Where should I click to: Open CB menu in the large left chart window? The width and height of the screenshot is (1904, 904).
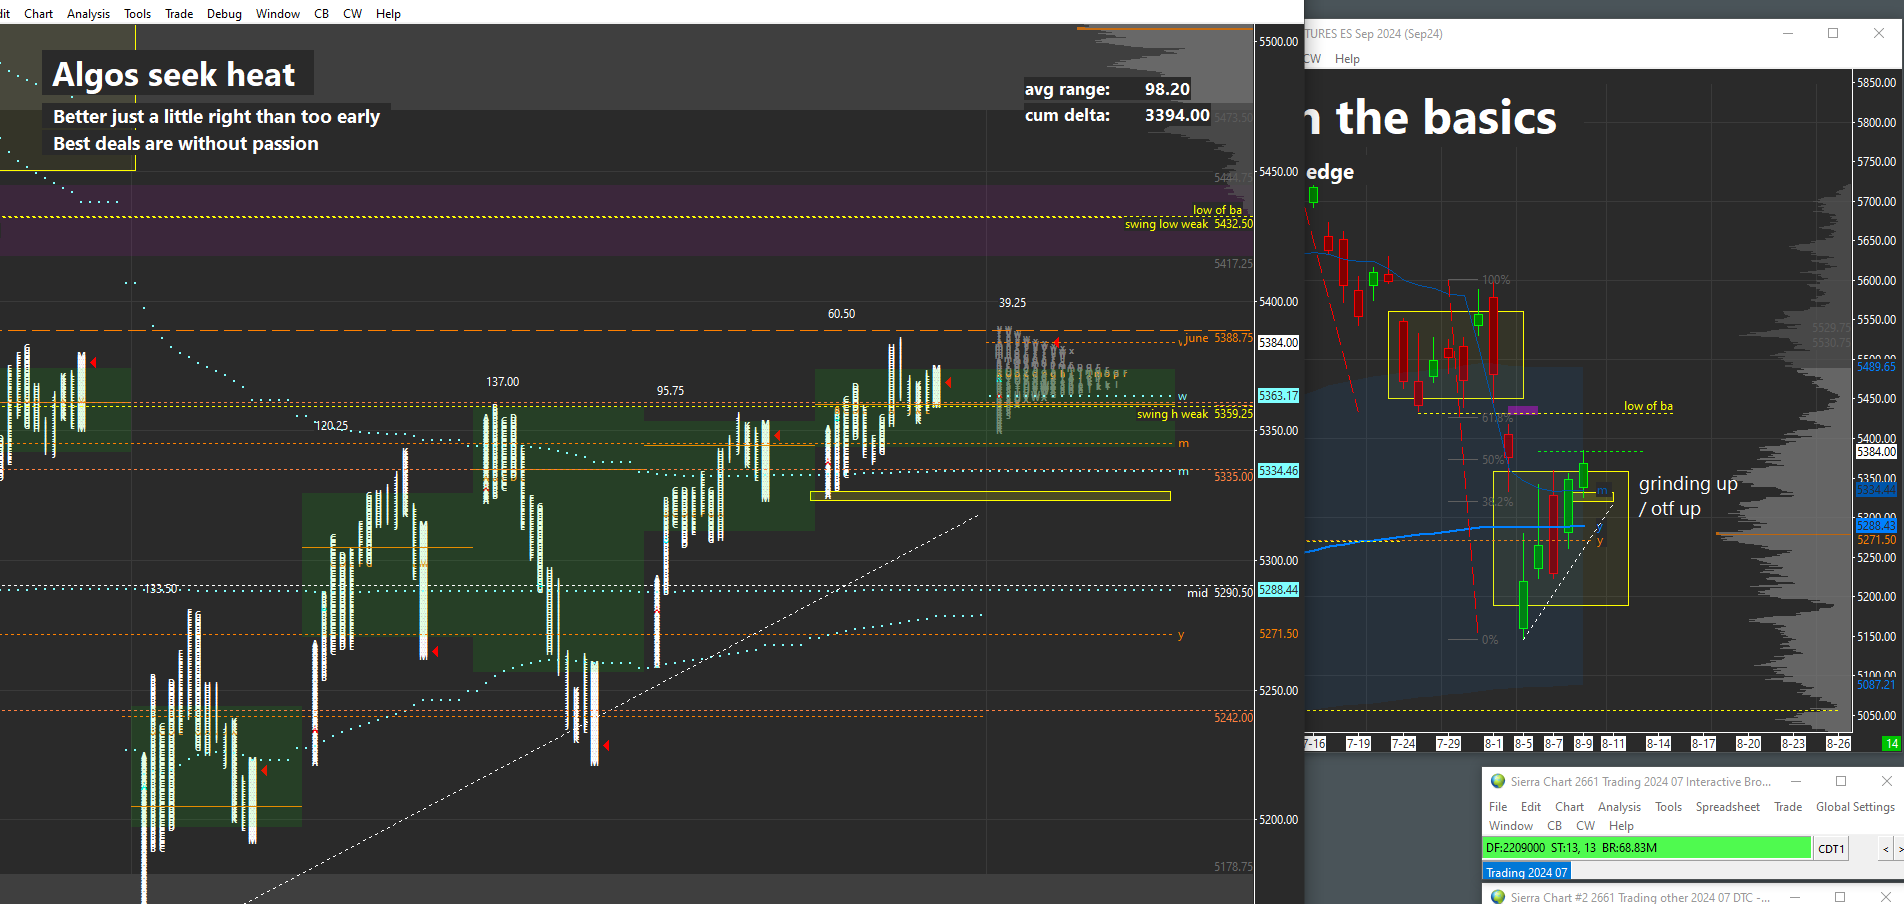pos(321,13)
